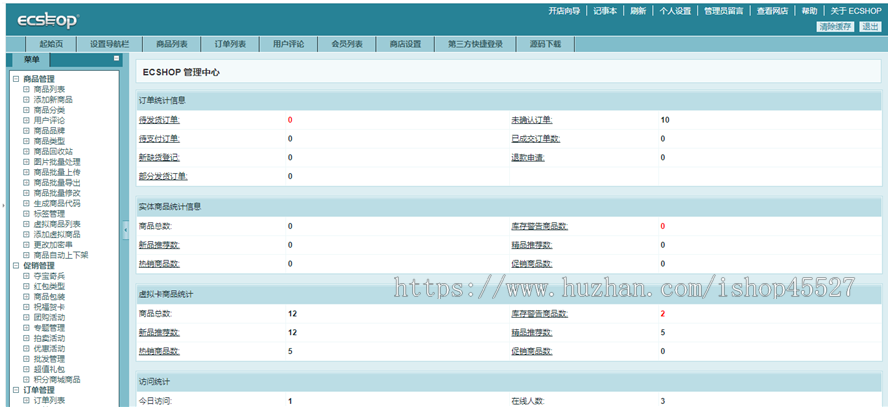890x409 pixels.
Task: Open the 会员列表 navigation tab
Action: 347,44
